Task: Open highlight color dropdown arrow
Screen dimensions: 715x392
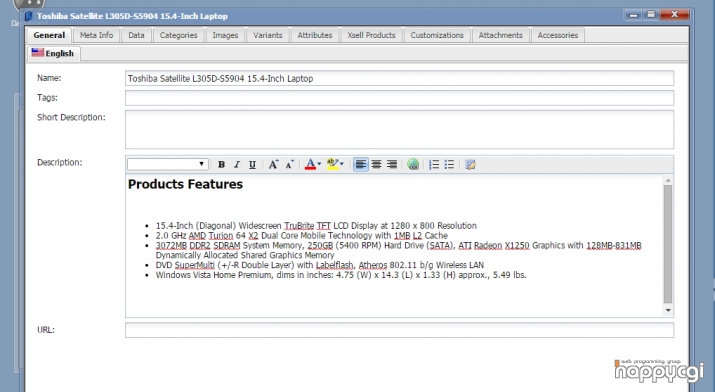Action: tap(342, 164)
